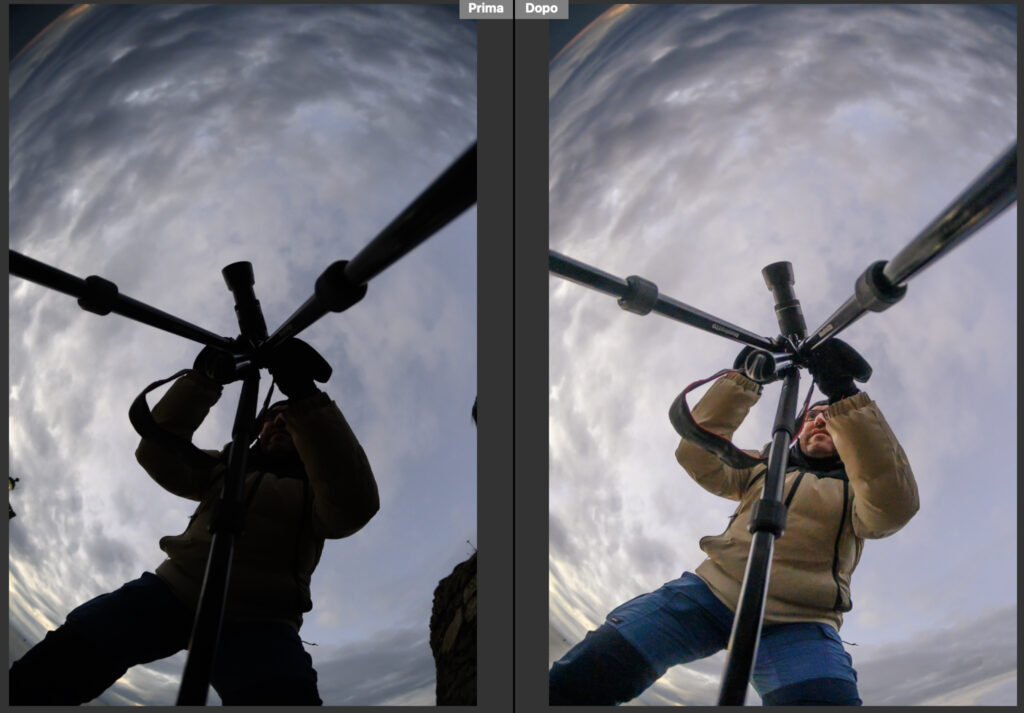The image size is (1024, 713).
Task: Click the Dopo label
Action: click(x=541, y=8)
